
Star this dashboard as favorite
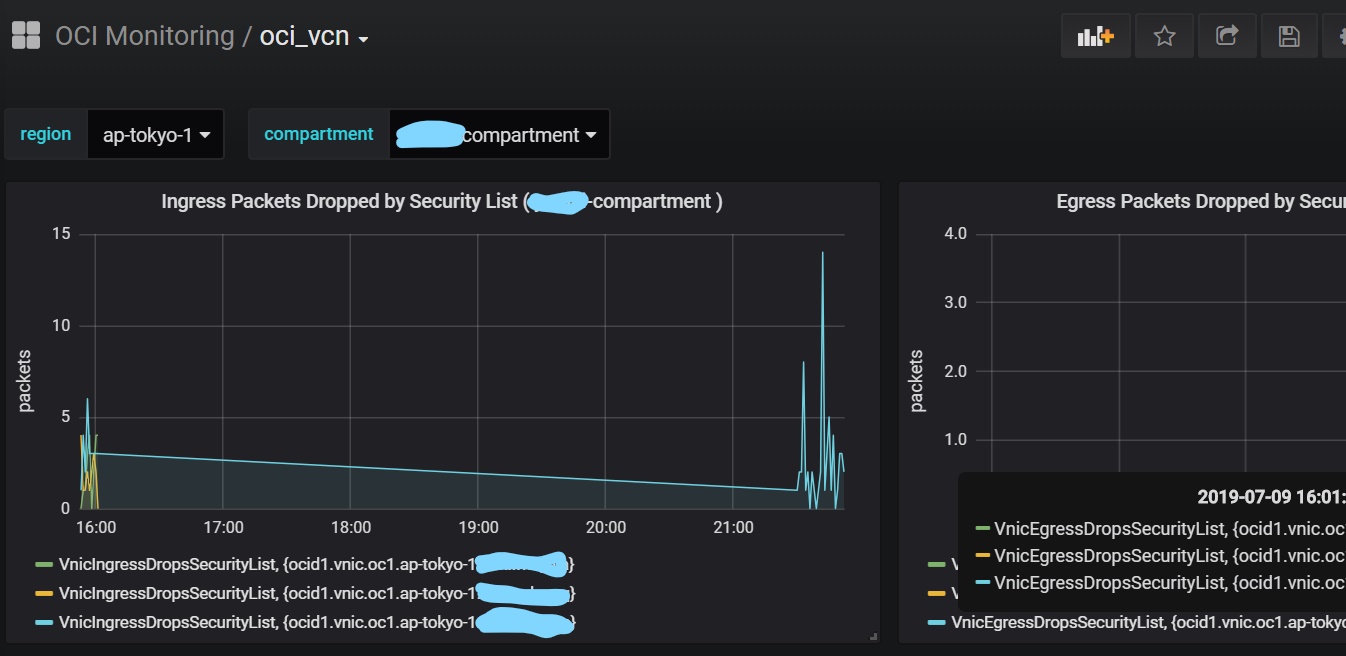pyautogui.click(x=1164, y=36)
